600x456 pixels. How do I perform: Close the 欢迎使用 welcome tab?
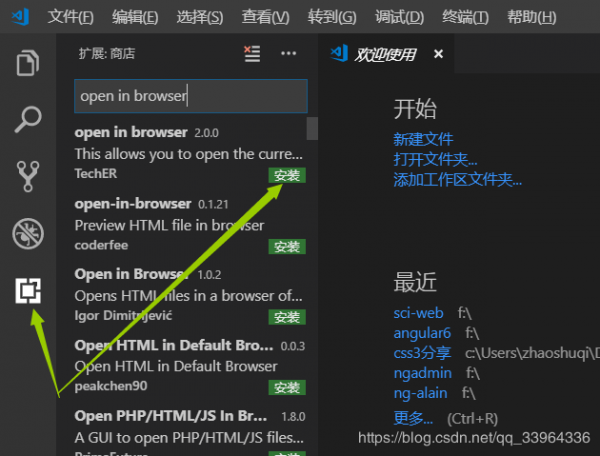pyautogui.click(x=437, y=54)
